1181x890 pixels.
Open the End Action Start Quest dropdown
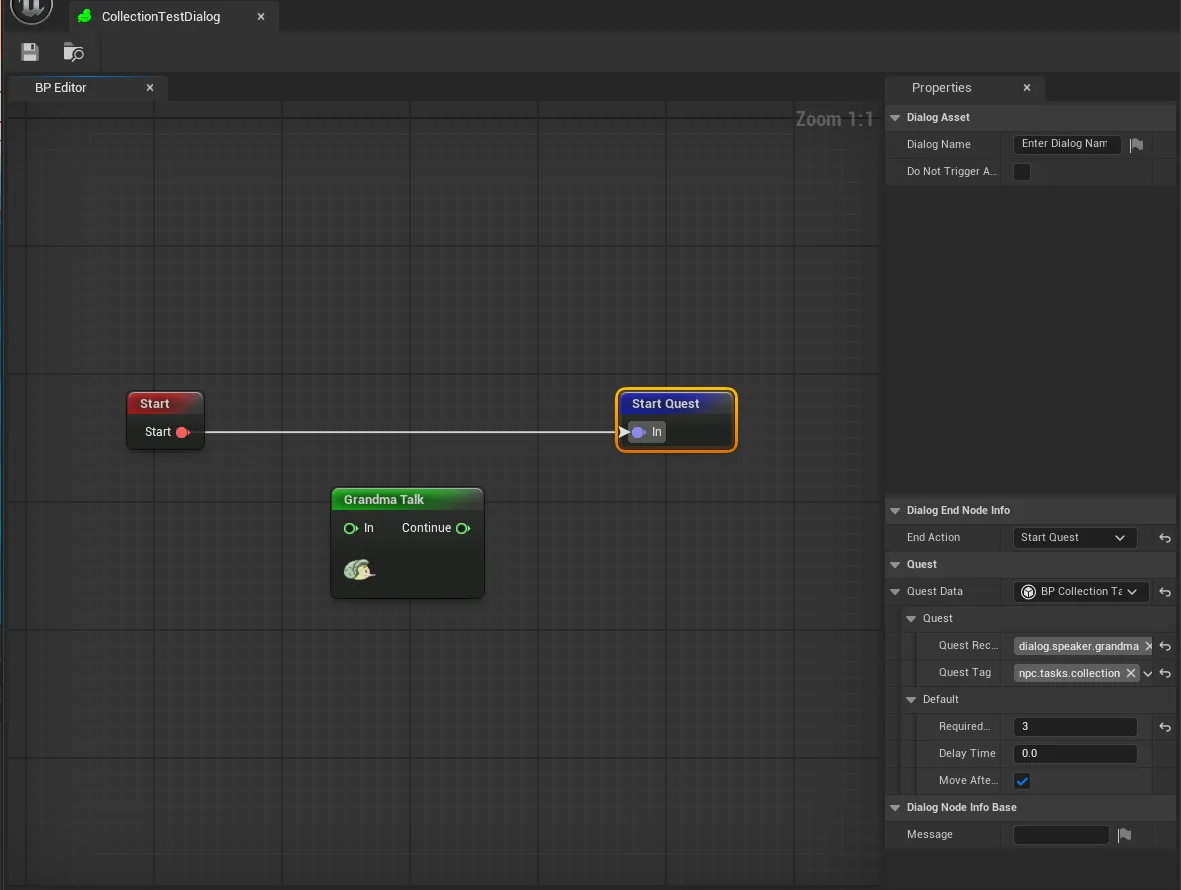tap(1075, 538)
